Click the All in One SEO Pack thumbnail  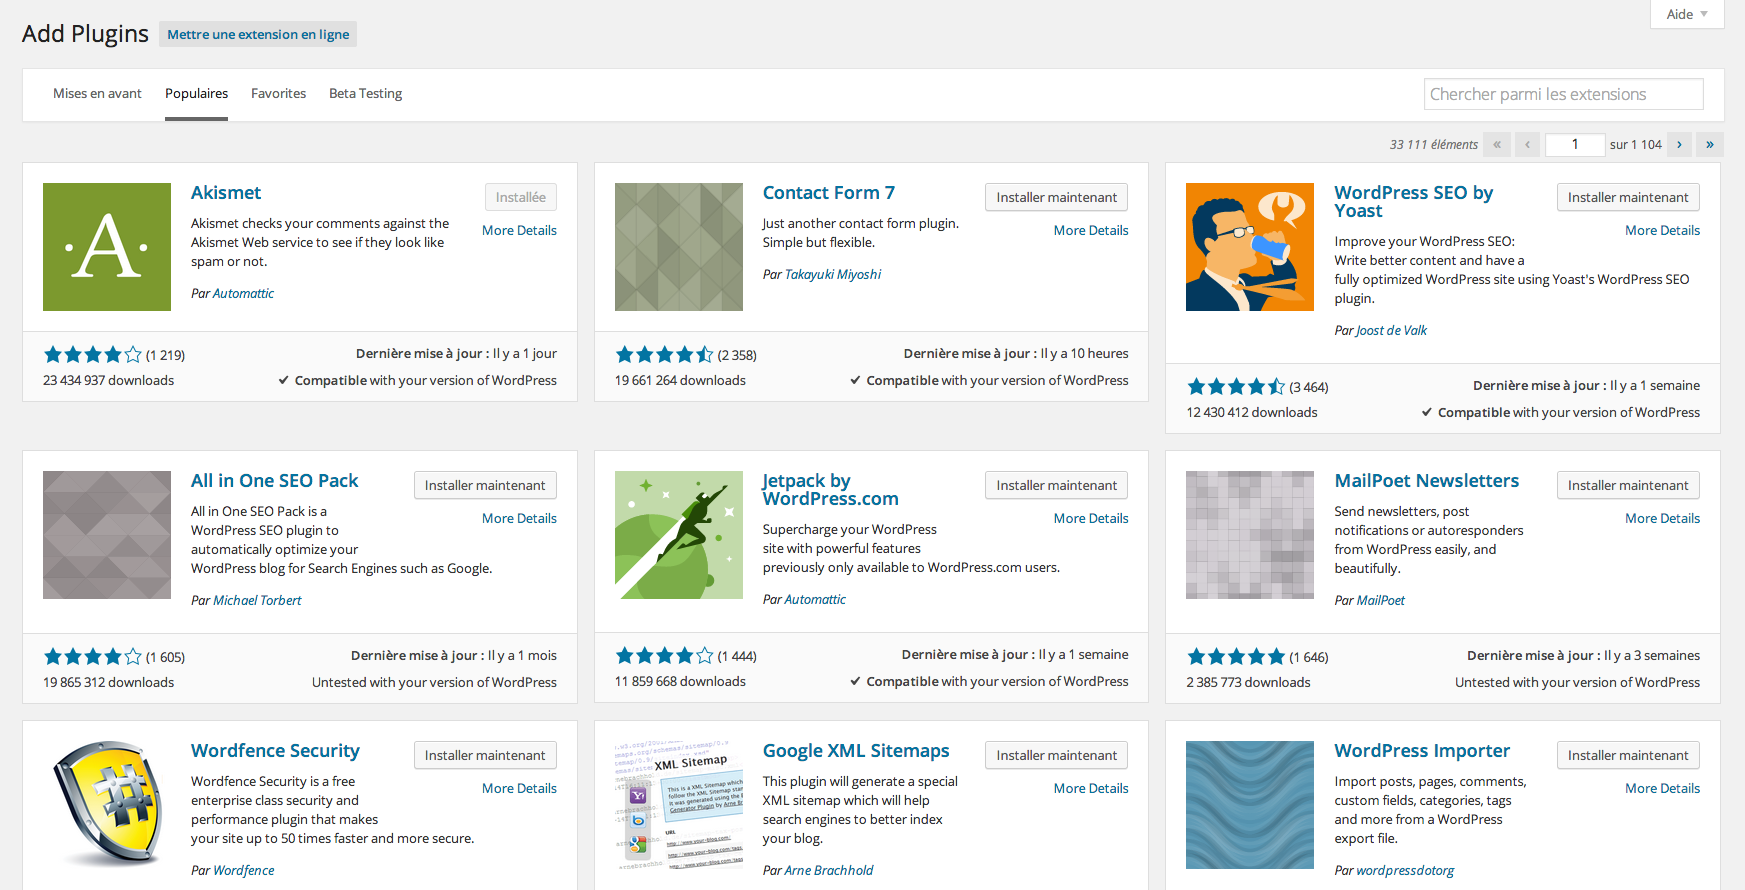tap(107, 535)
